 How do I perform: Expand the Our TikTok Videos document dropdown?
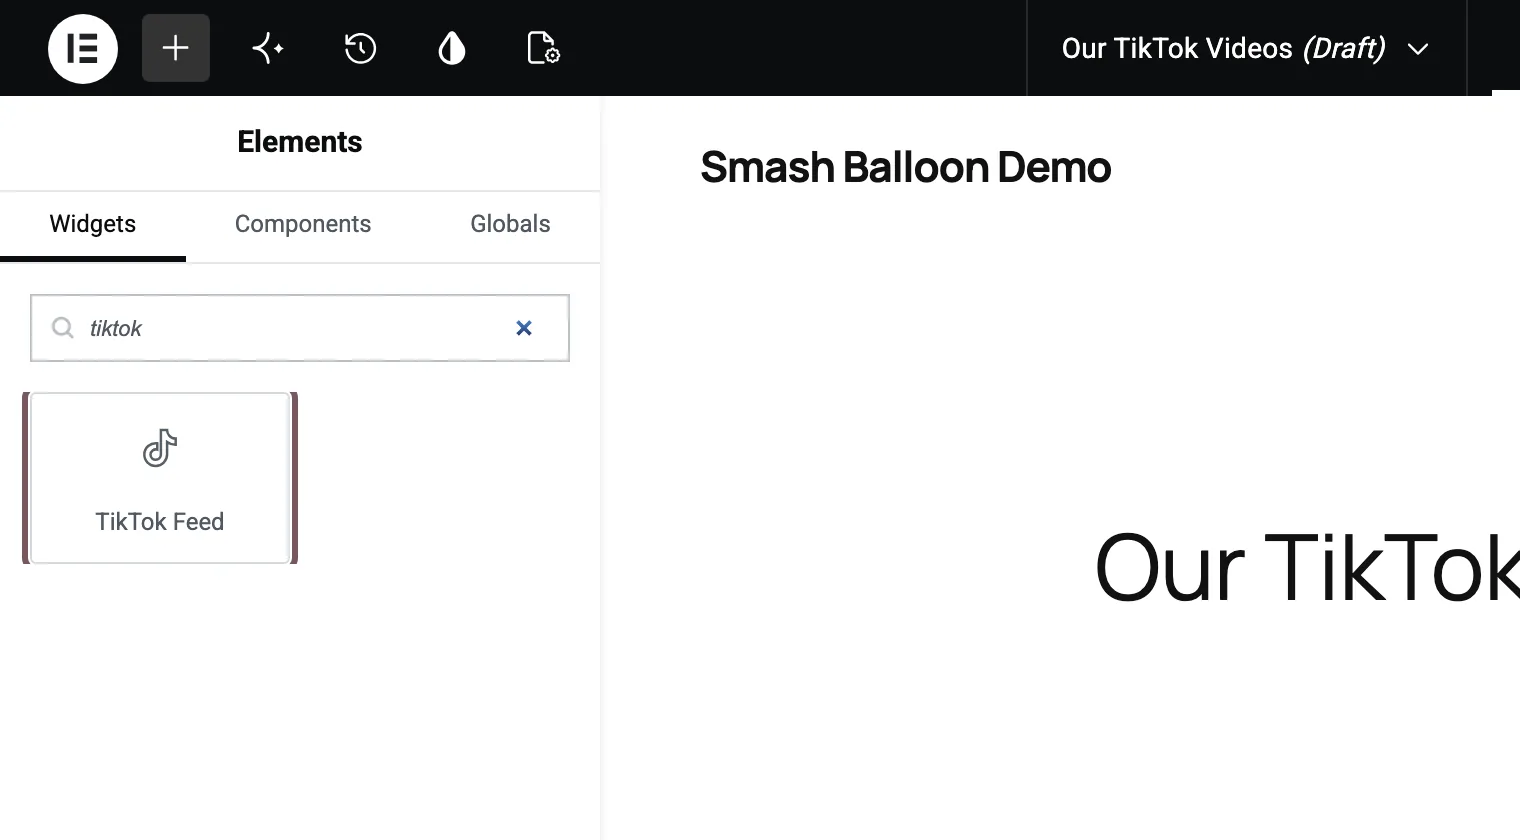click(x=1246, y=48)
